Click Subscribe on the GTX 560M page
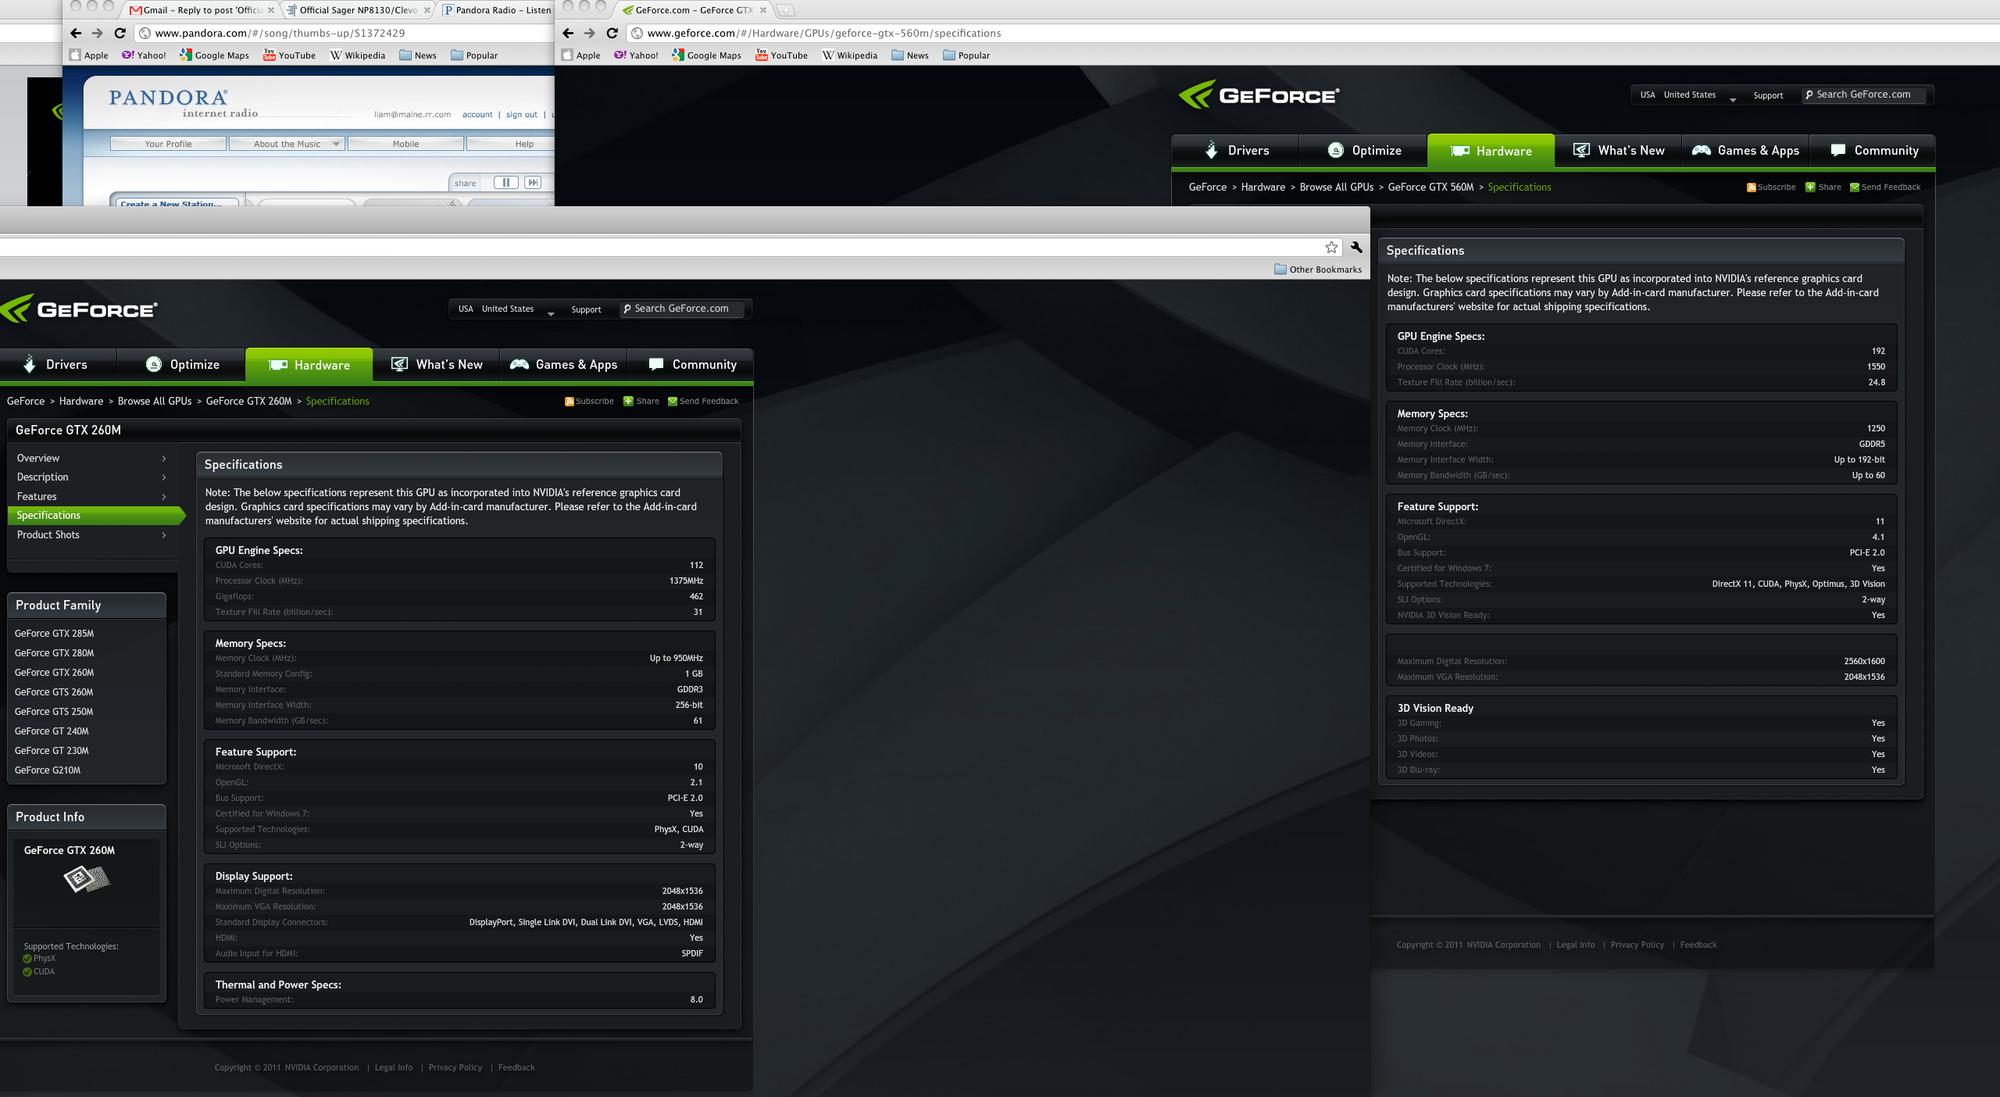The height and width of the screenshot is (1097, 2000). (x=1771, y=187)
